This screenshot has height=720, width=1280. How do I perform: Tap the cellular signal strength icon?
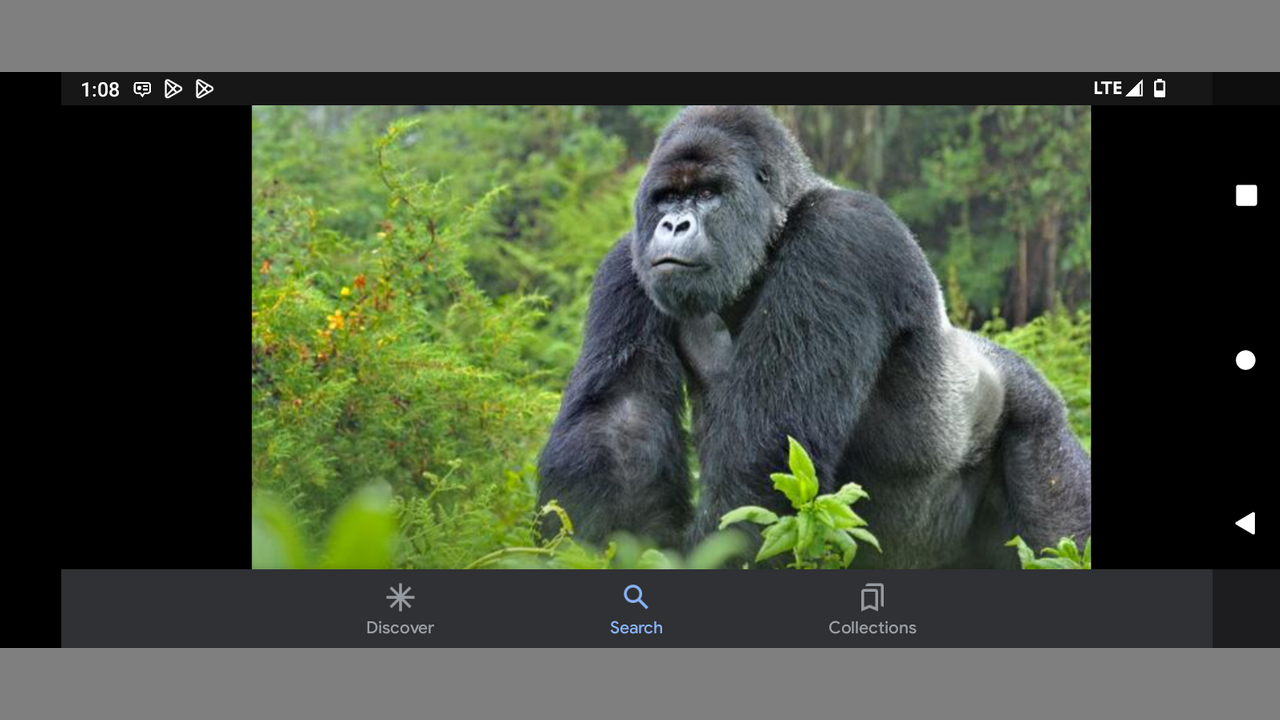tap(1134, 88)
